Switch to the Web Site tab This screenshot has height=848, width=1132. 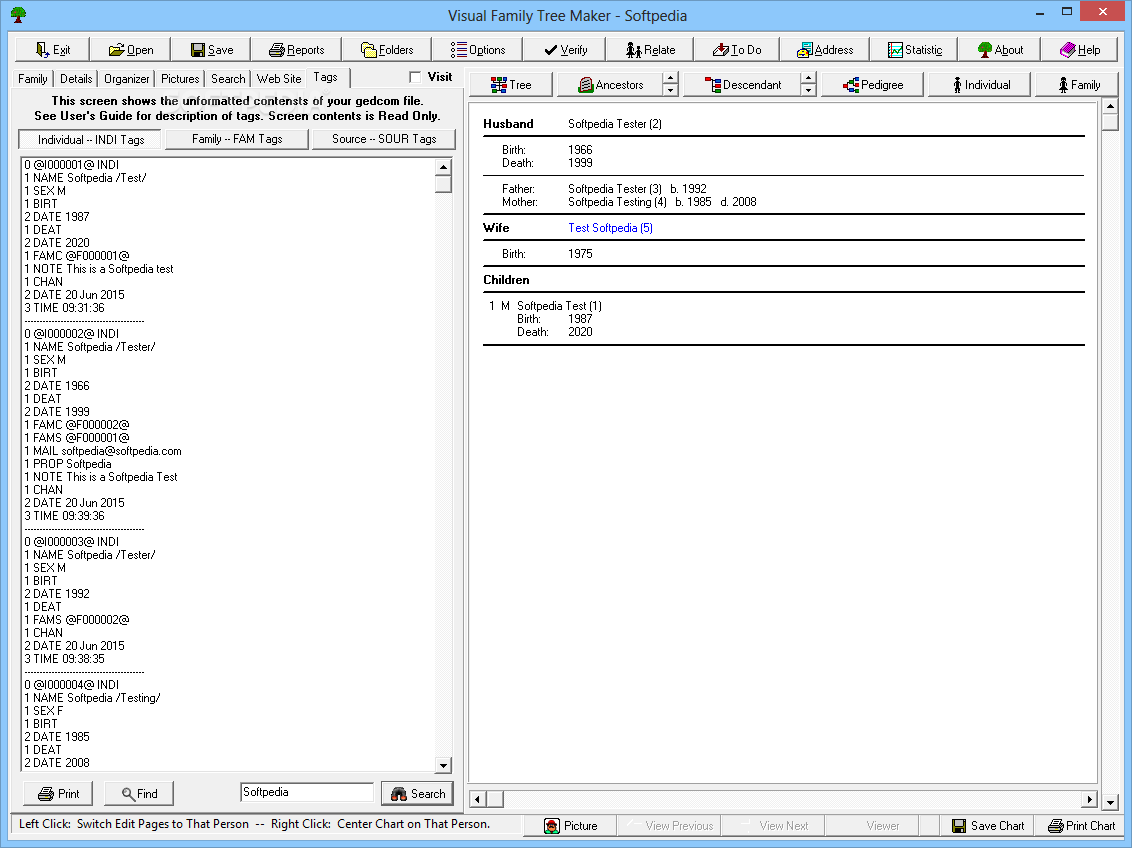point(279,79)
